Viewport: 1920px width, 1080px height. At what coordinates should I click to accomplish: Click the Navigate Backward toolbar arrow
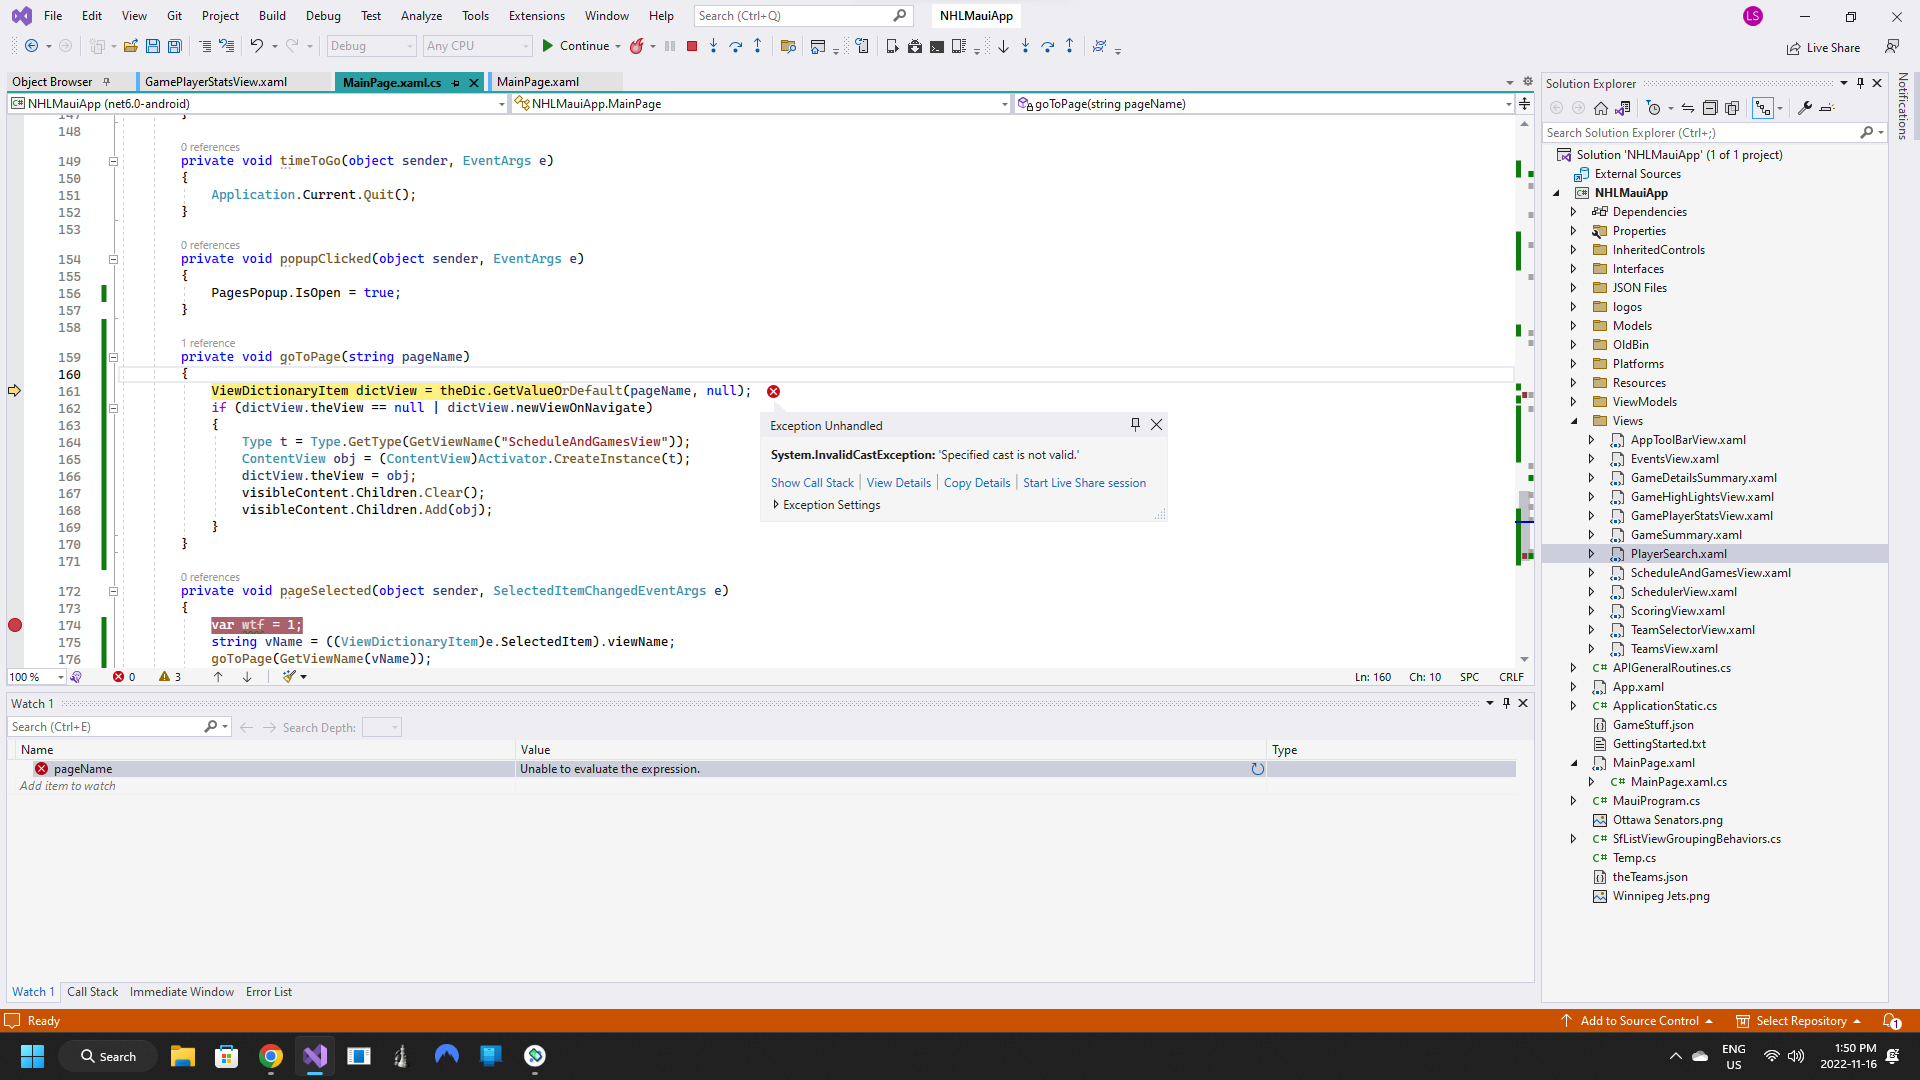tap(32, 46)
